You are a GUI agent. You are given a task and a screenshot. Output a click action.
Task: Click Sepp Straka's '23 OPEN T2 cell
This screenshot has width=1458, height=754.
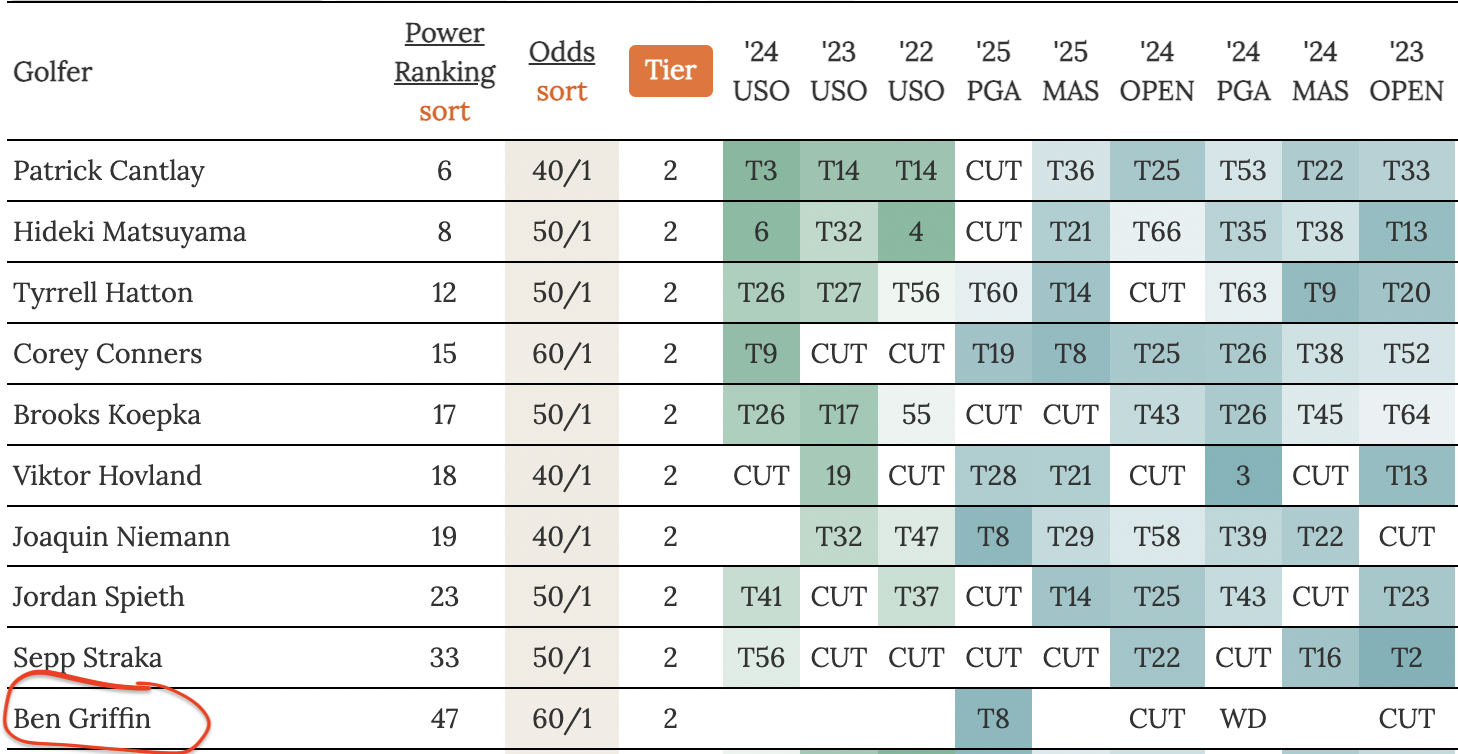pos(1406,658)
